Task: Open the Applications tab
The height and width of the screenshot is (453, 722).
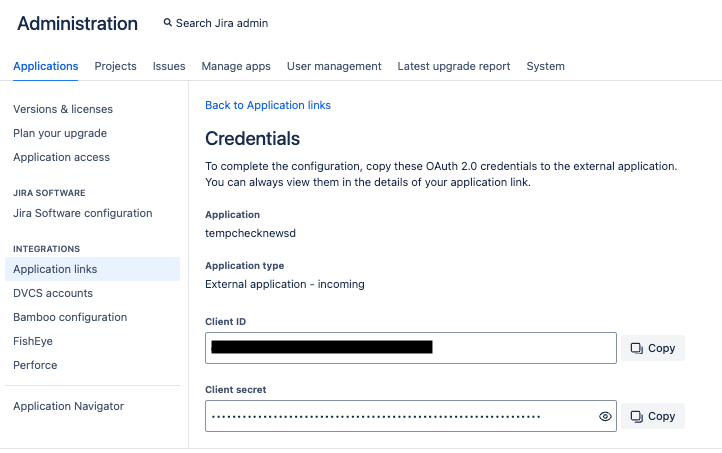Action: click(x=46, y=66)
